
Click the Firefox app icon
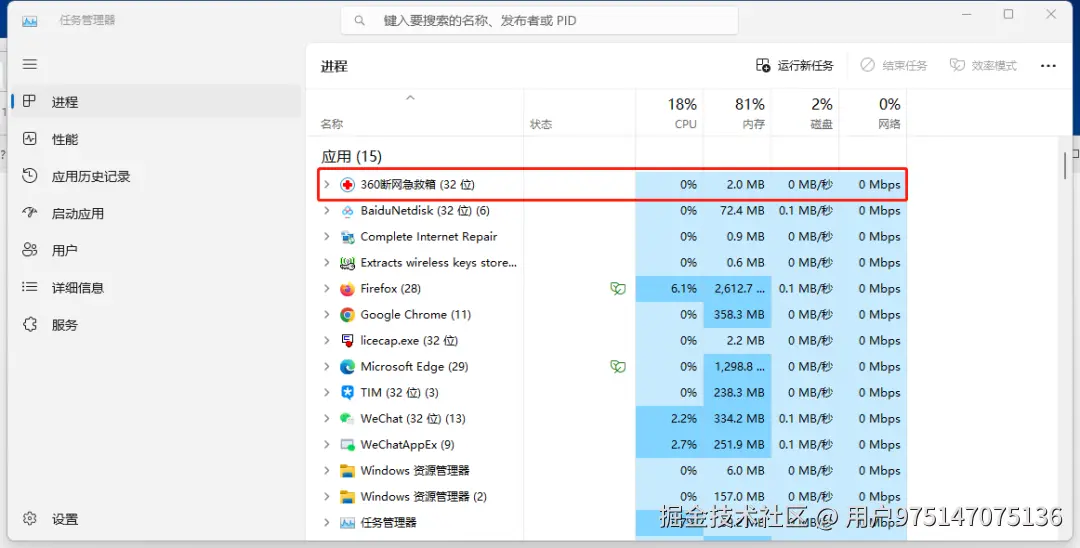tap(347, 288)
